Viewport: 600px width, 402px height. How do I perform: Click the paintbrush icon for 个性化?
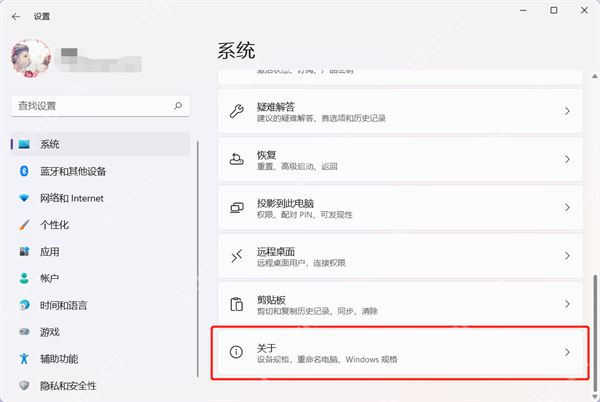click(24, 225)
